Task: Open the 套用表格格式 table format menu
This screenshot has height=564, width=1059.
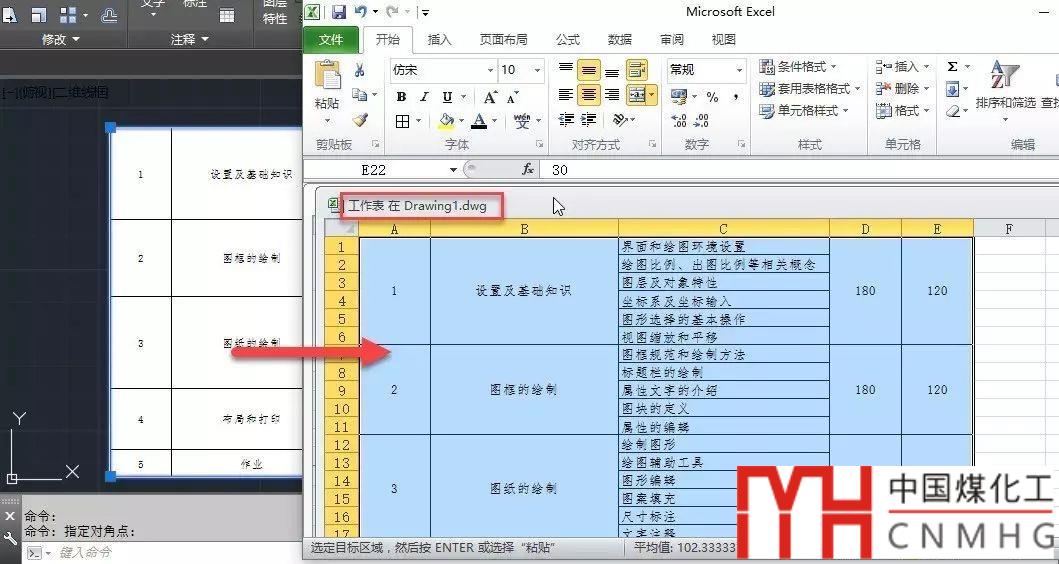Action: pos(810,88)
